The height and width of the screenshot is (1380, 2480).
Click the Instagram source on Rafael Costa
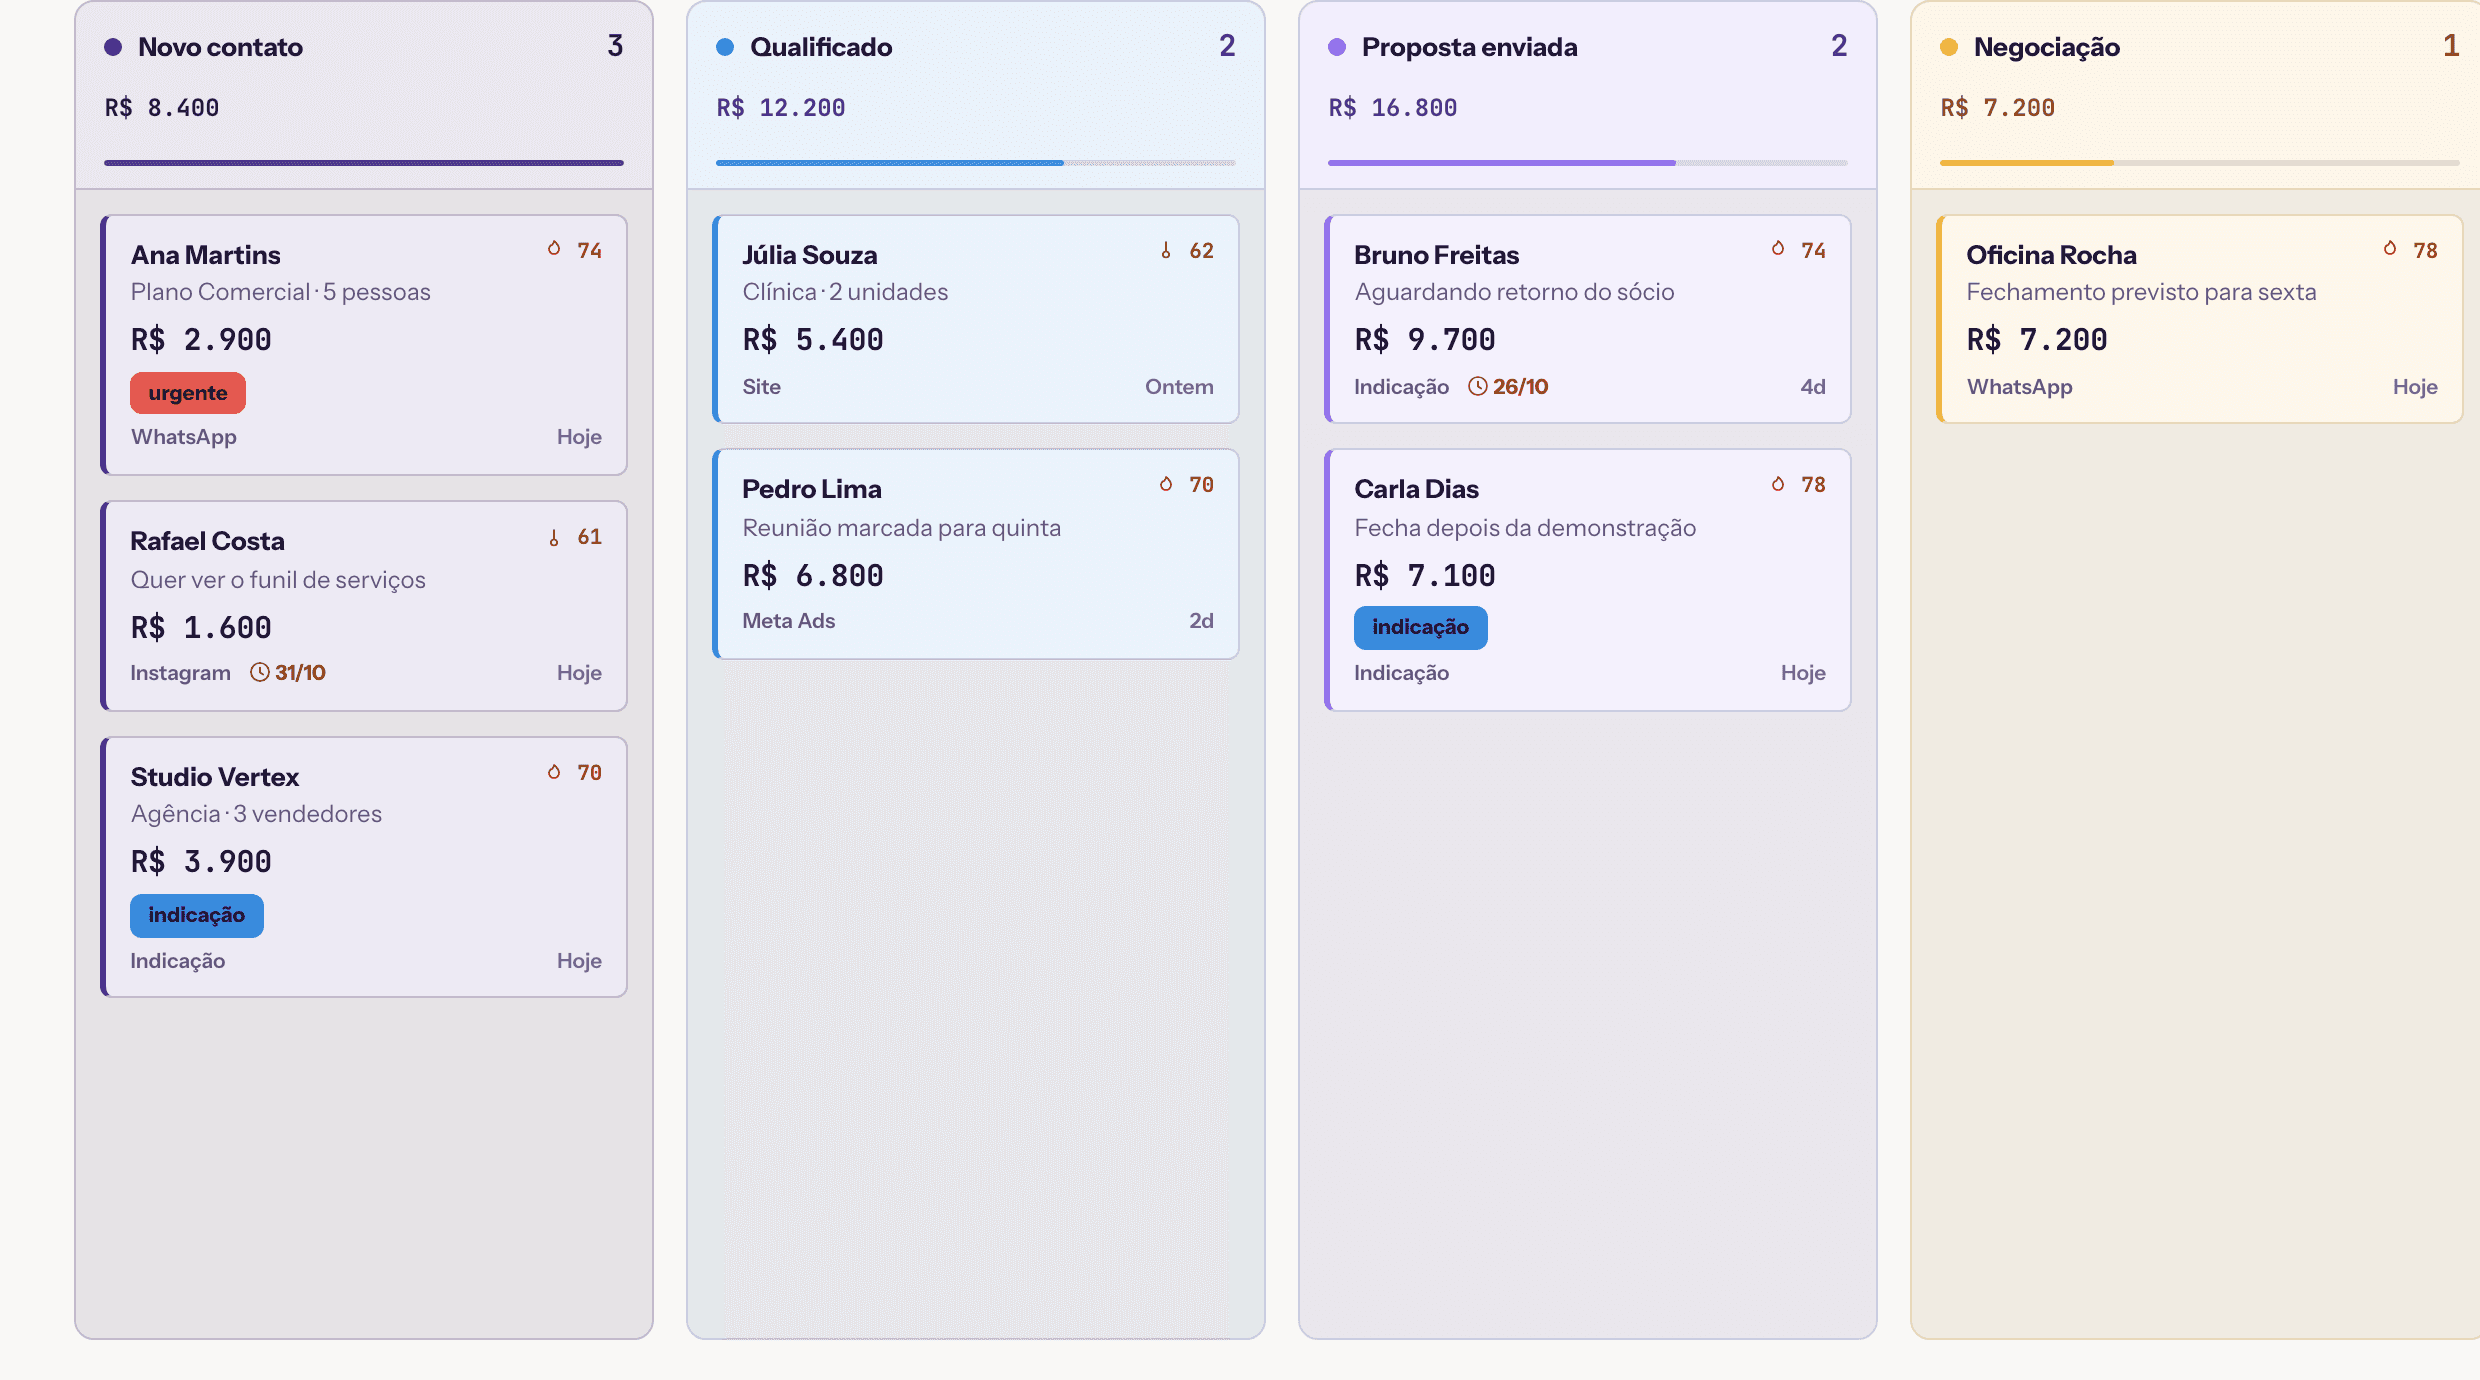tap(180, 673)
